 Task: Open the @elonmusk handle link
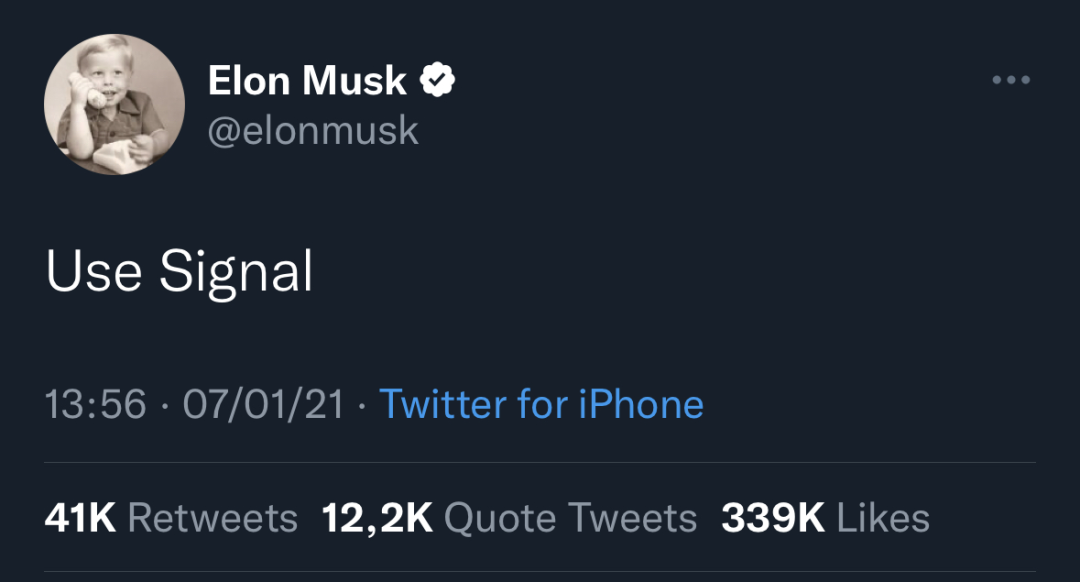(x=312, y=131)
